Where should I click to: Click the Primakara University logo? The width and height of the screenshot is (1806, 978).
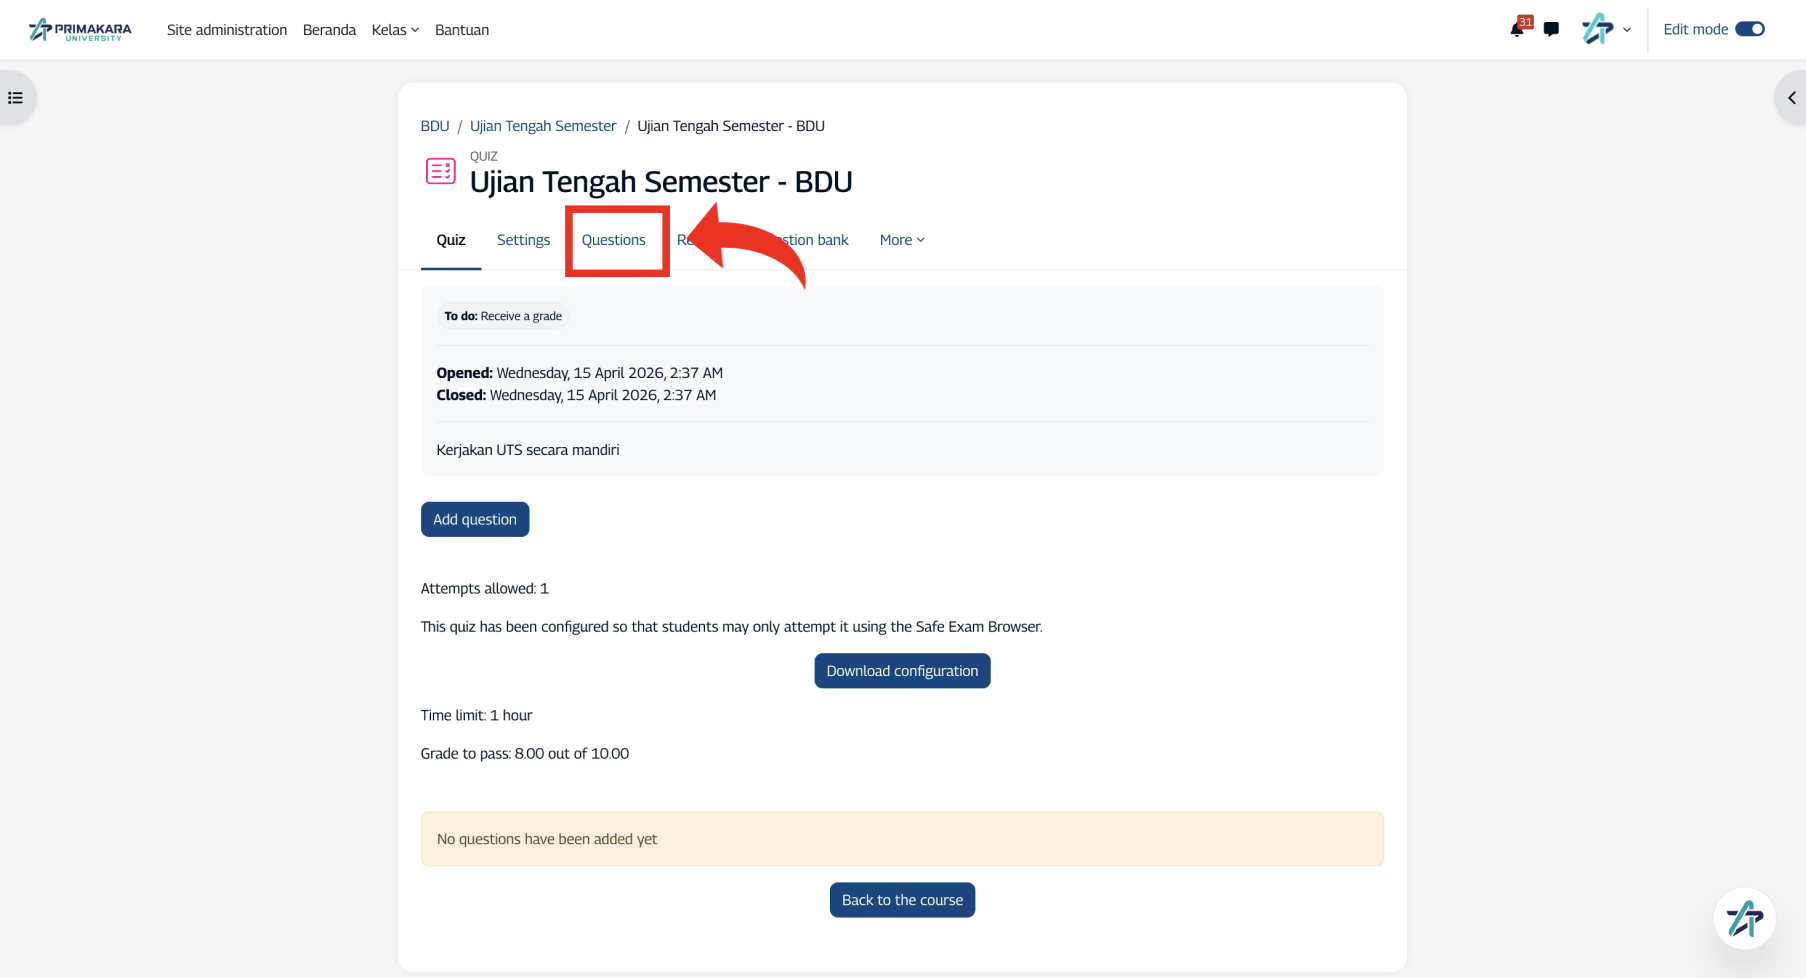(80, 30)
